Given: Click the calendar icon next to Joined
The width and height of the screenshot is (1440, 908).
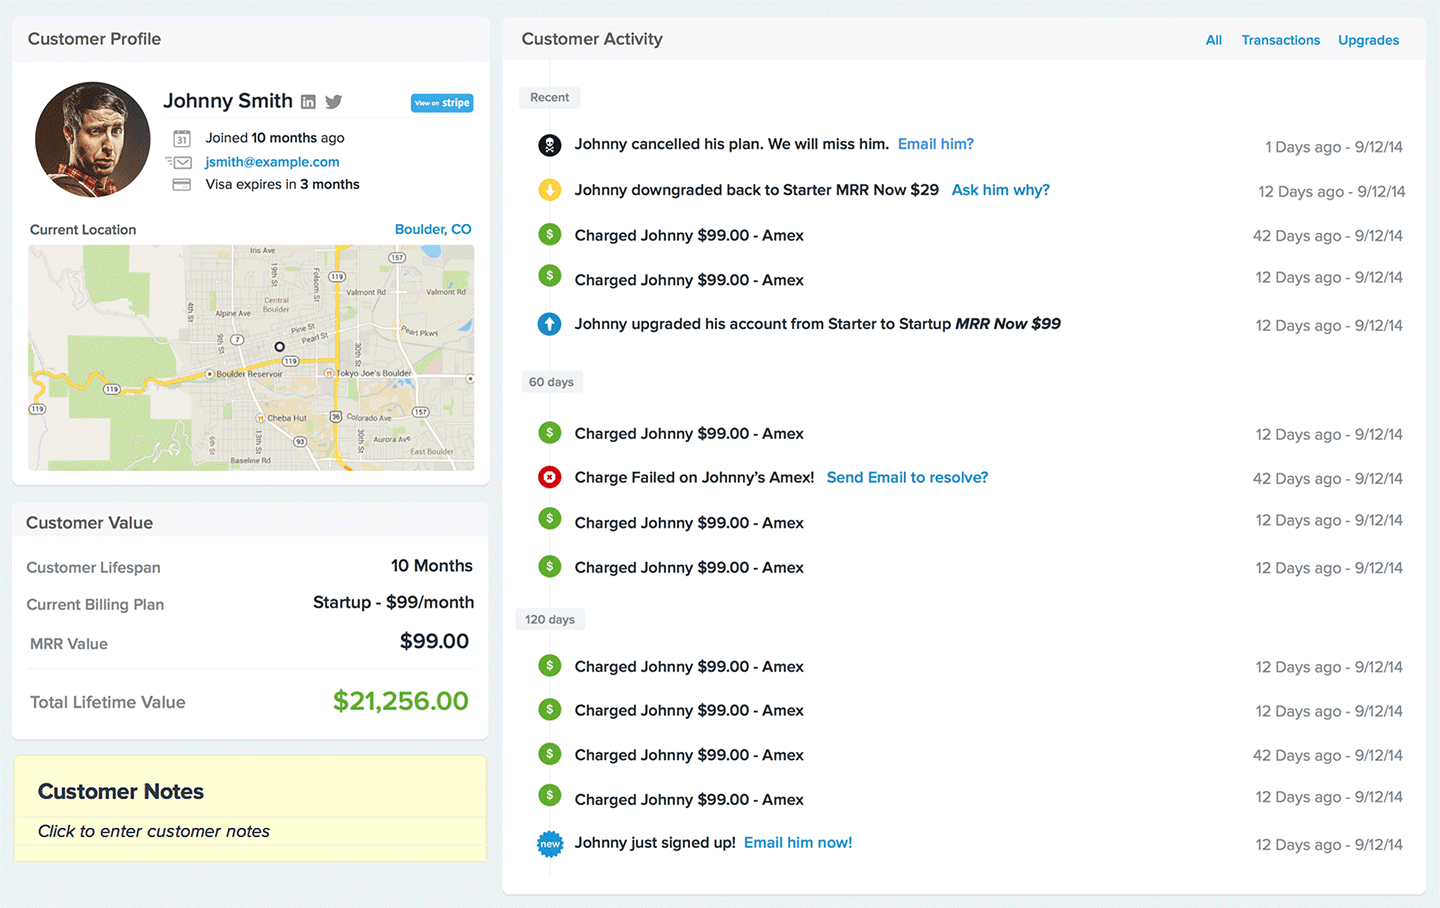Looking at the screenshot, I should [182, 139].
